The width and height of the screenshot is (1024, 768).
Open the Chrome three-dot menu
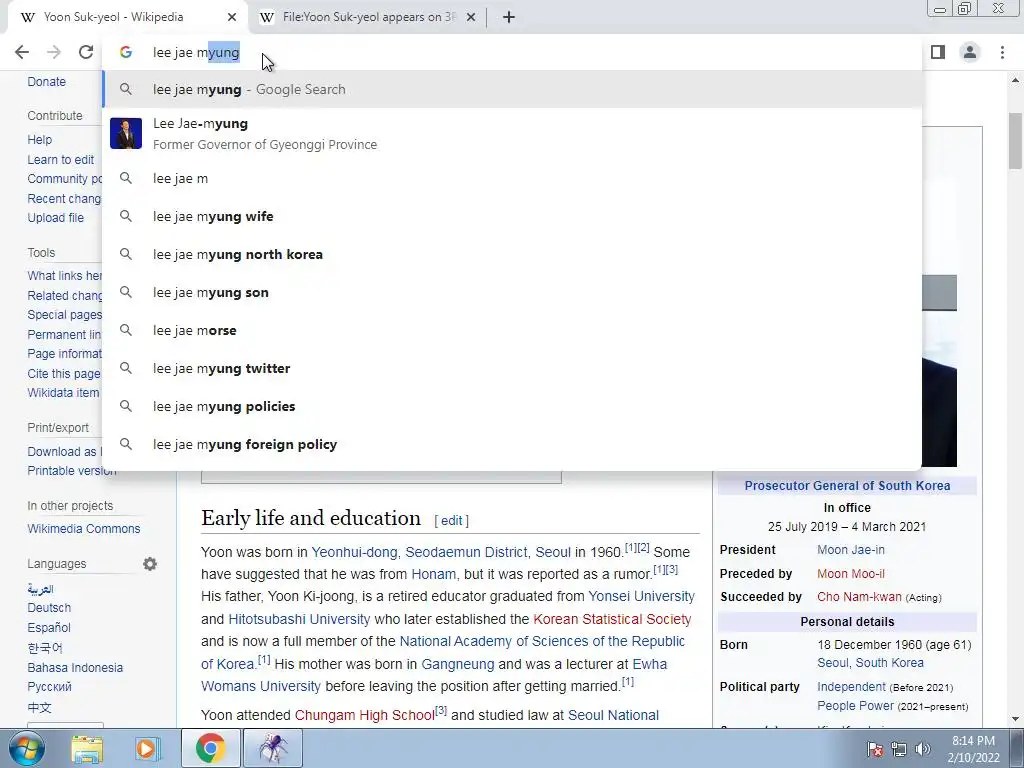1002,52
